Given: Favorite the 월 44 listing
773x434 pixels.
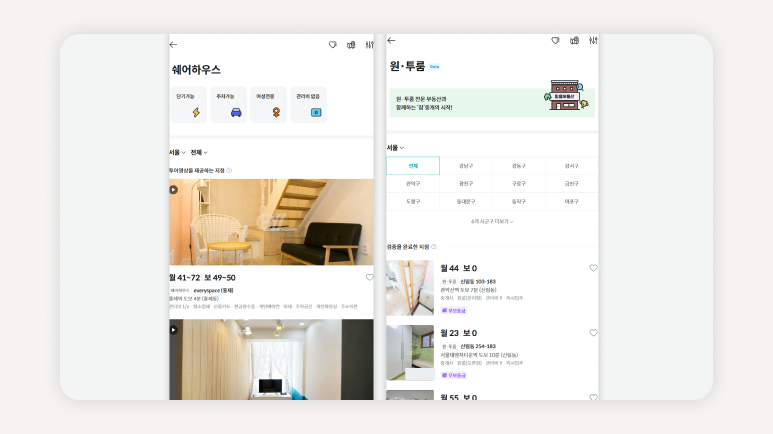Looking at the screenshot, I should [x=593, y=268].
